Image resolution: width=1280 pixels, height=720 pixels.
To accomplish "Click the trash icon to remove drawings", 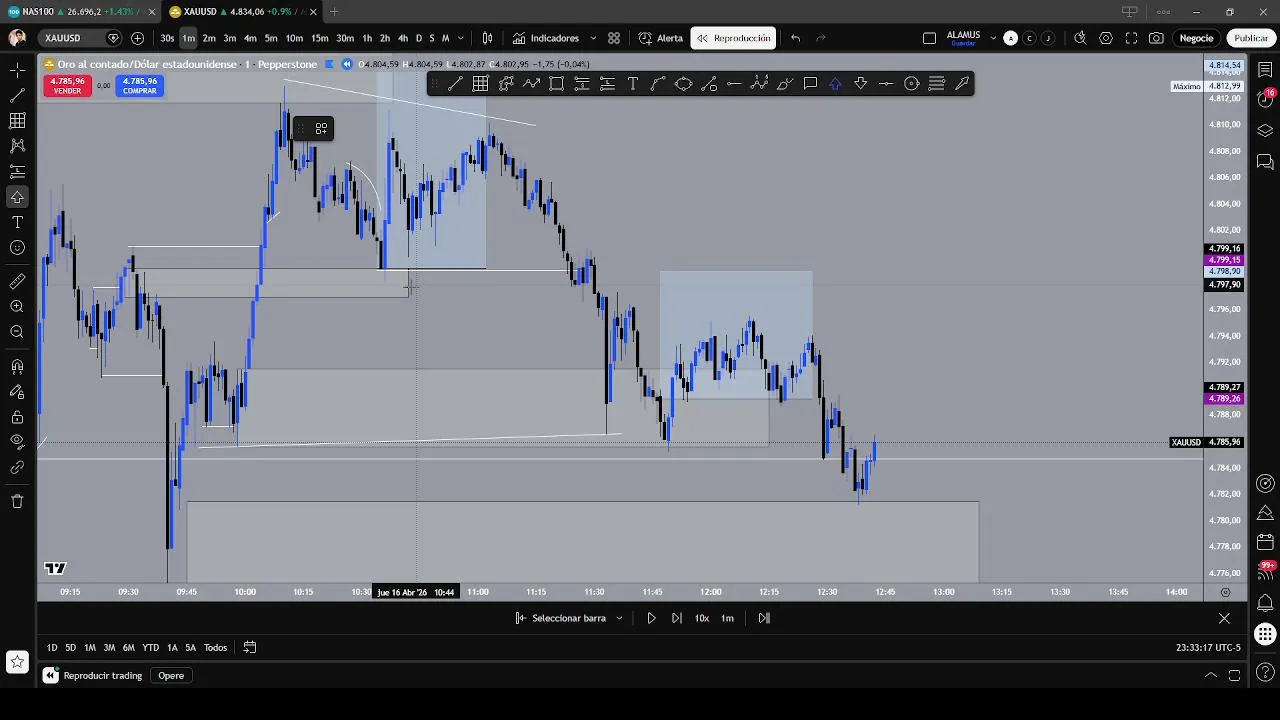I will (17, 501).
